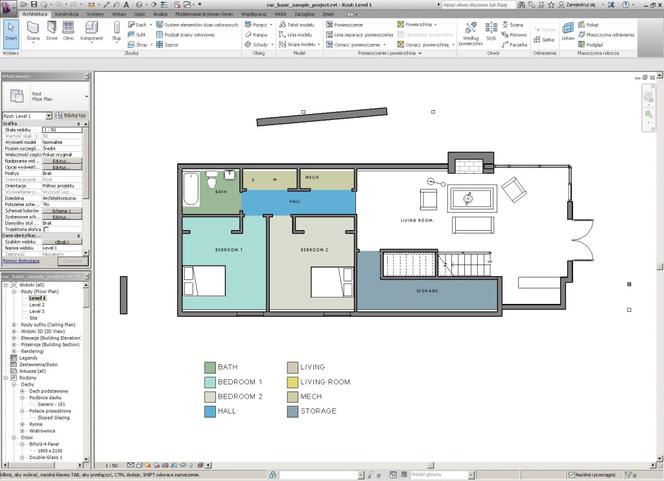This screenshot has width=664, height=481.
Task: Click the STORAGE legend color swatch
Action: click(293, 412)
